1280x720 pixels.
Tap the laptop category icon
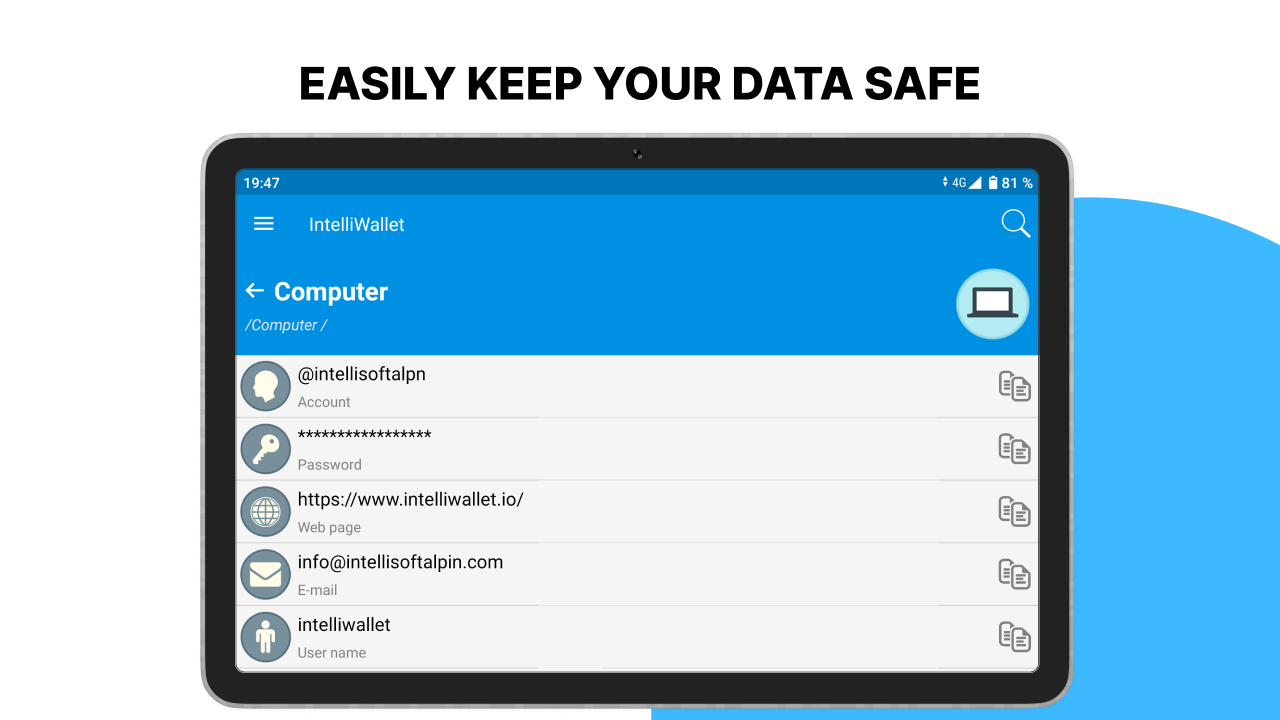coord(992,304)
